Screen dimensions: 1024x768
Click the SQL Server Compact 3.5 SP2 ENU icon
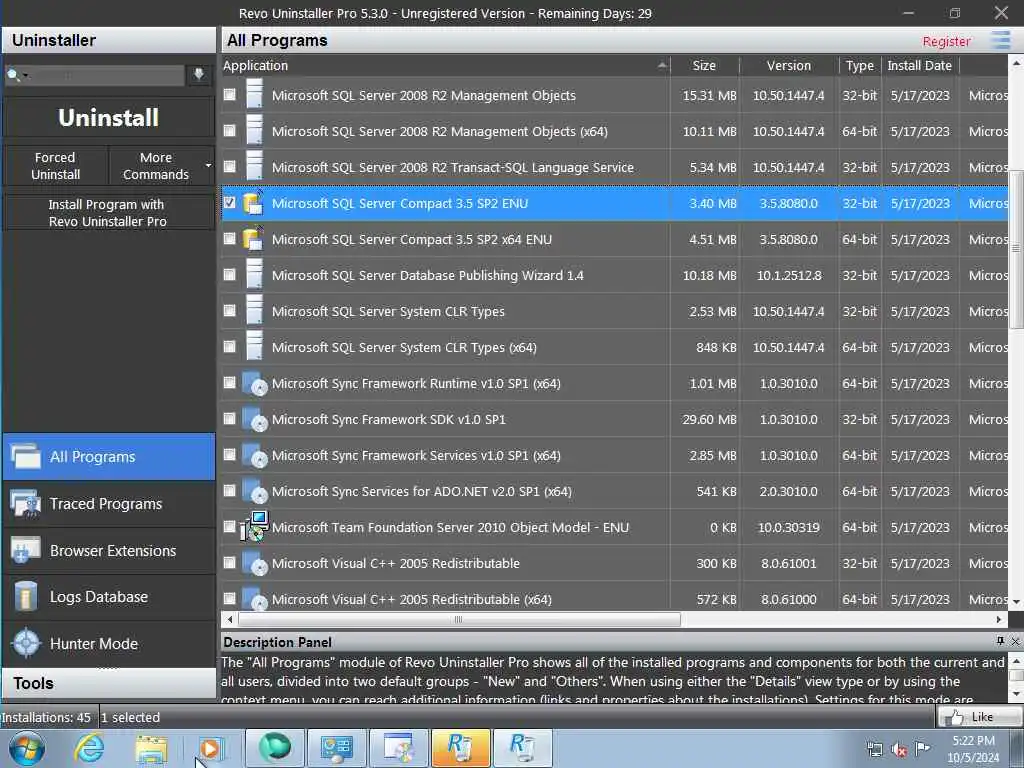point(253,202)
